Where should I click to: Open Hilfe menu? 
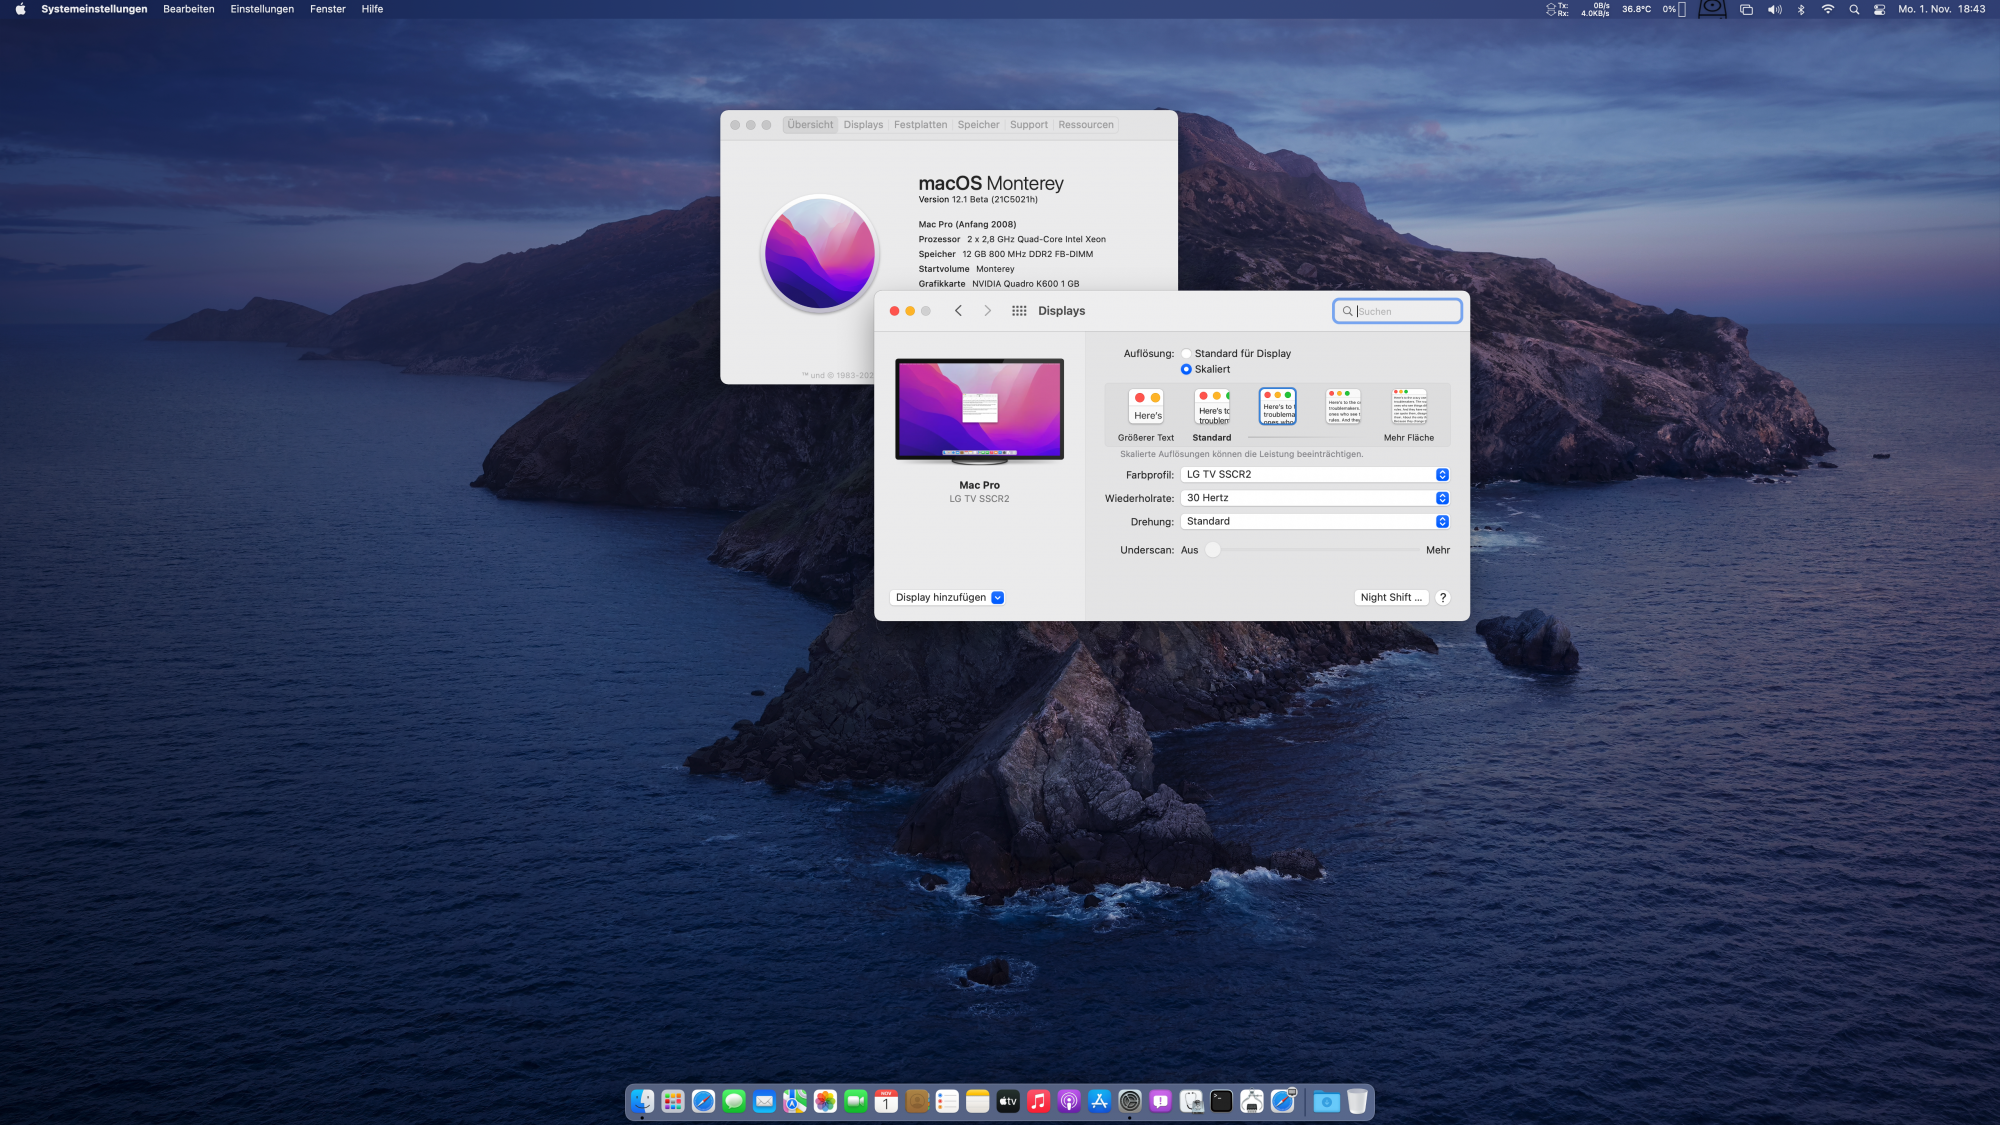(x=372, y=9)
